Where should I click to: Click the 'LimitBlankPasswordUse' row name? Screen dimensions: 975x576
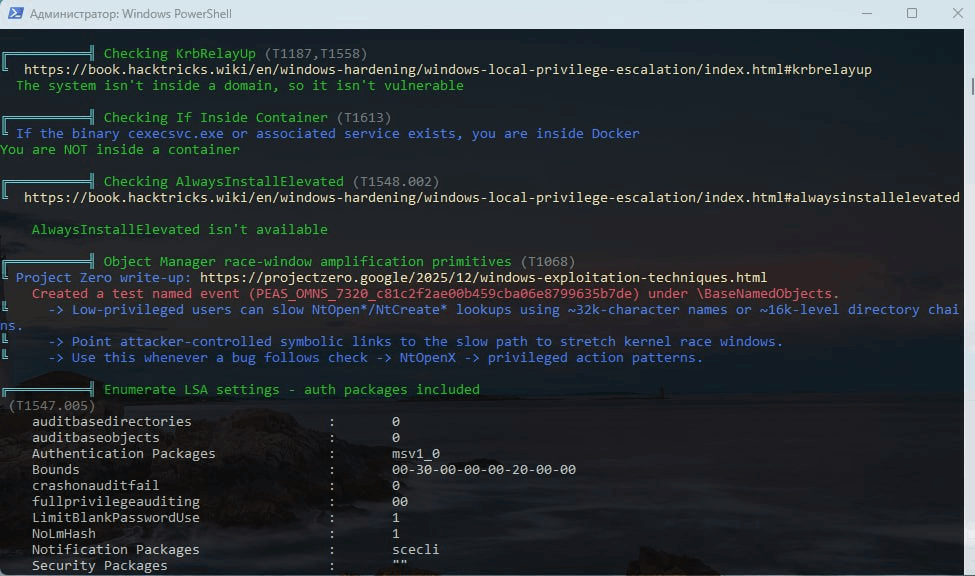click(116, 518)
